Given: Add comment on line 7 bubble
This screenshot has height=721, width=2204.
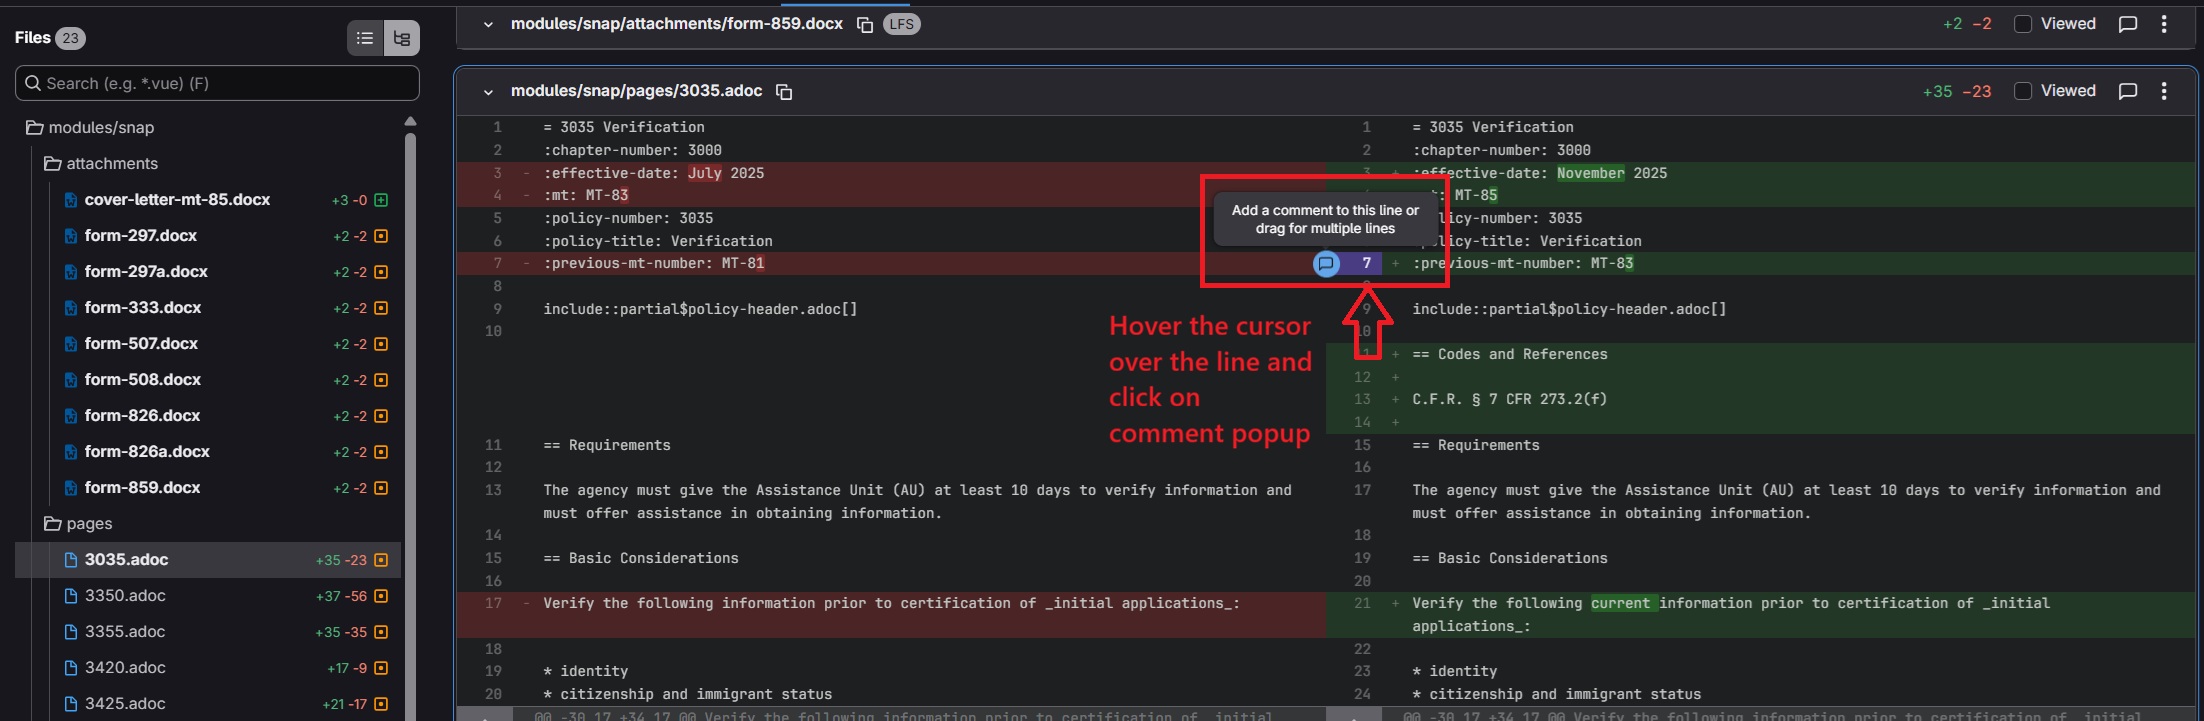Looking at the screenshot, I should click(x=1326, y=264).
